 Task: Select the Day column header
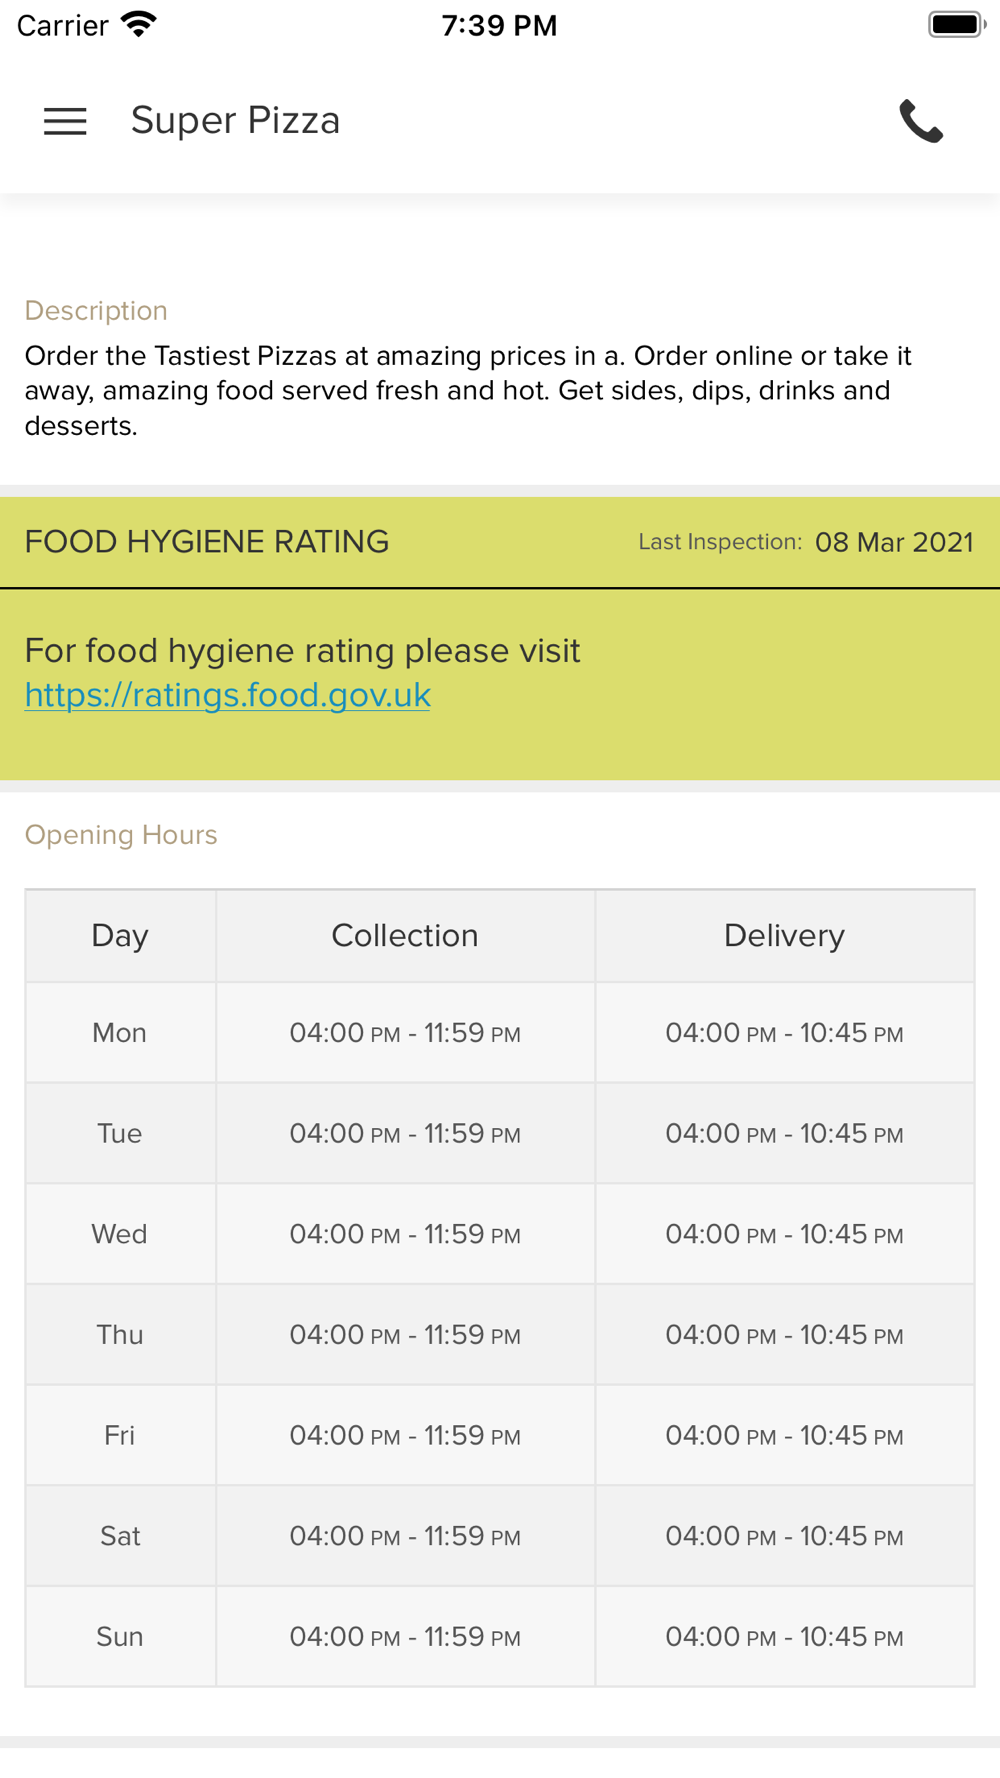[120, 936]
